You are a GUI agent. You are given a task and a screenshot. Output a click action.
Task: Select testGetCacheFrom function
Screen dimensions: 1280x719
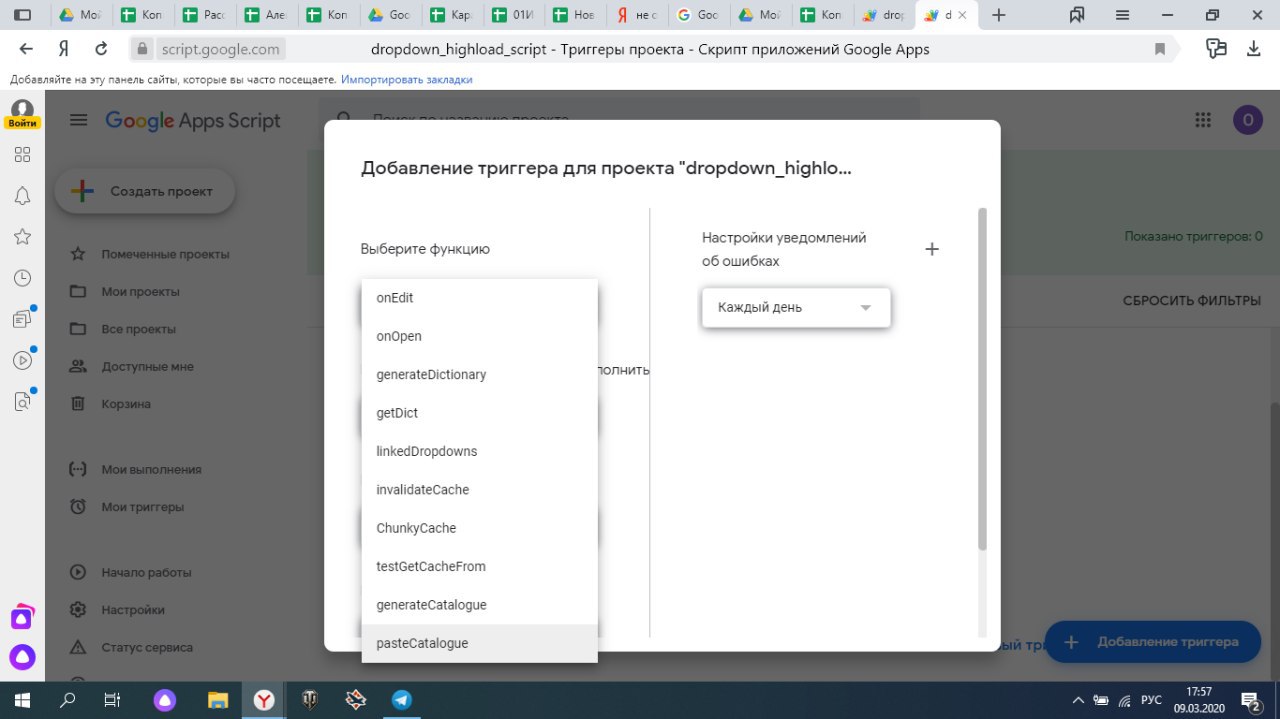479,566
